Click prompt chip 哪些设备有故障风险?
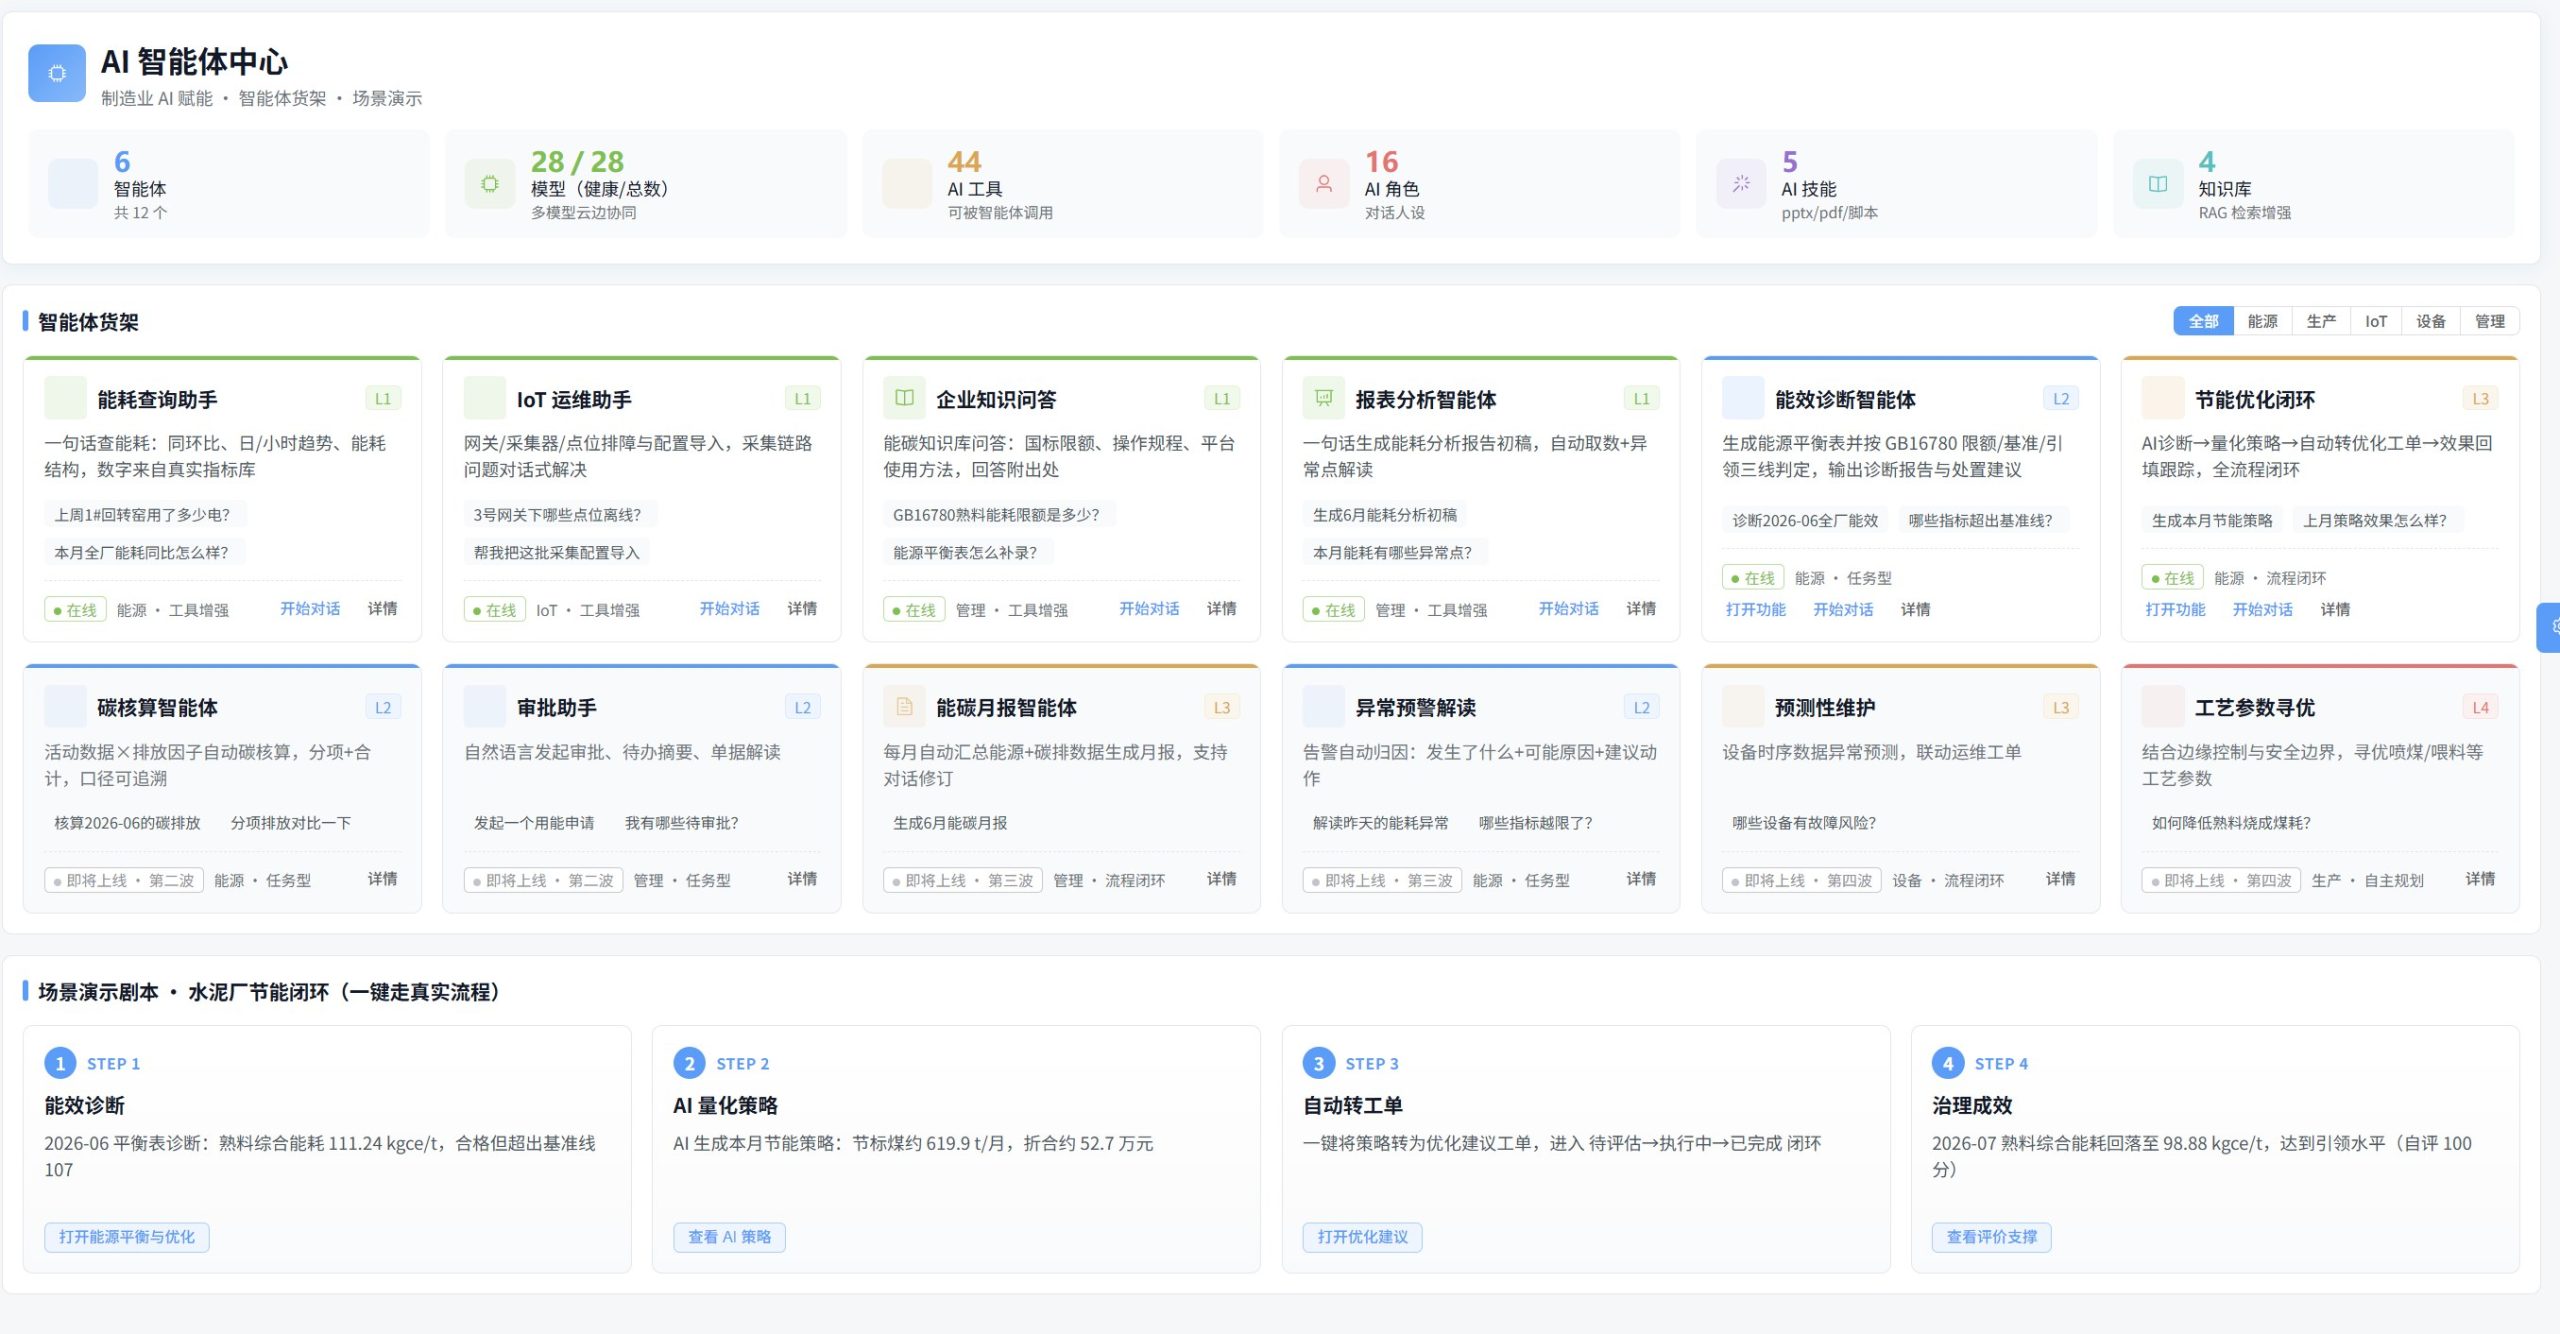 coord(1804,823)
